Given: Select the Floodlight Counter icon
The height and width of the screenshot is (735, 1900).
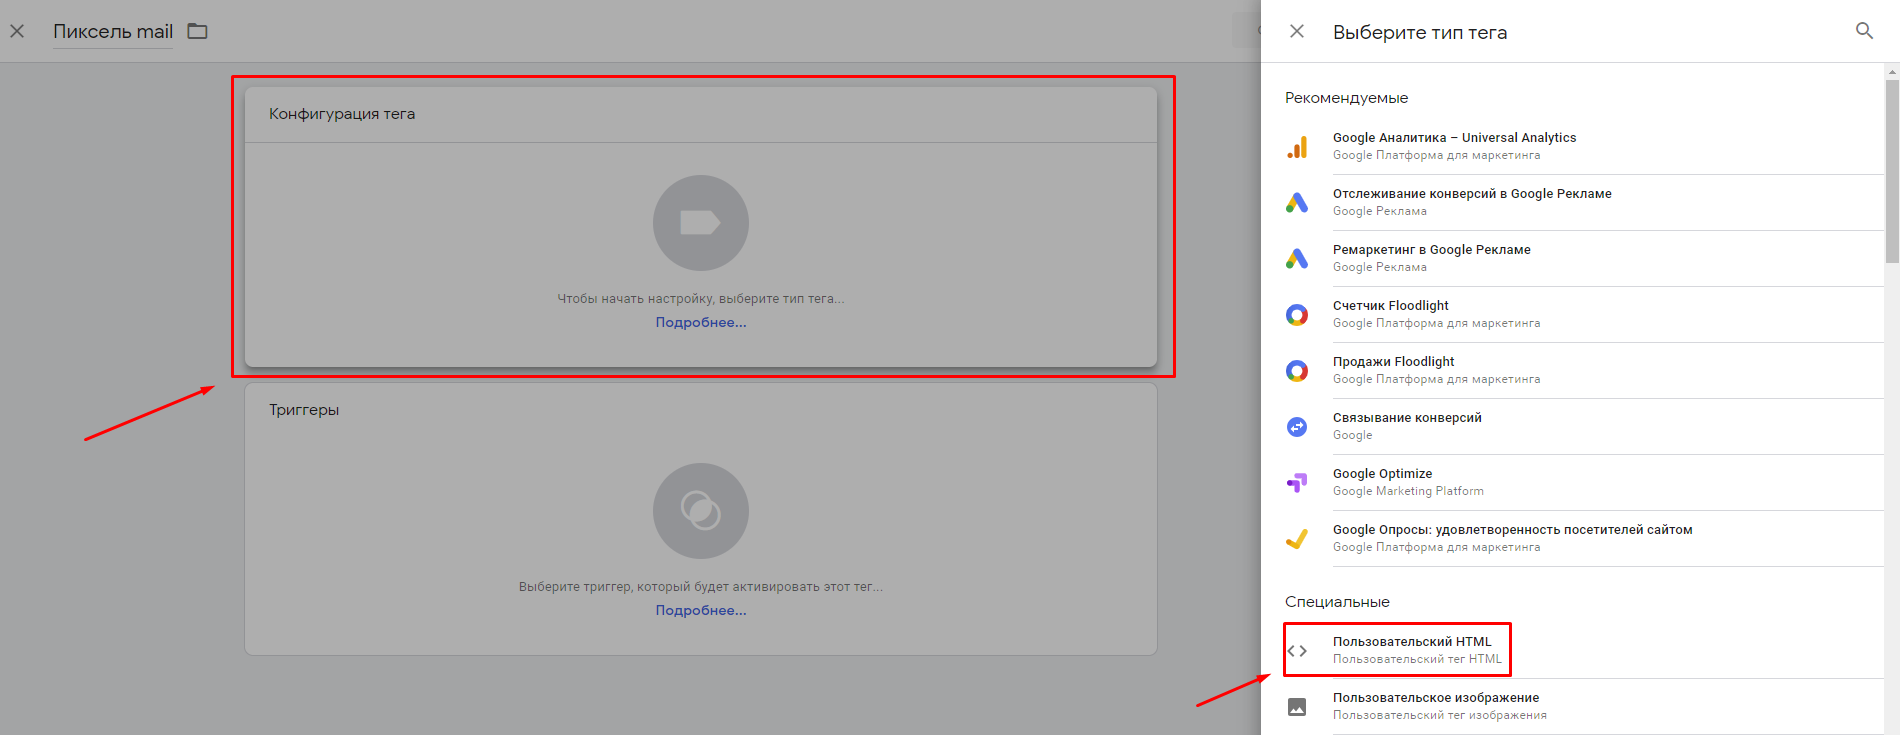Looking at the screenshot, I should pos(1297,315).
